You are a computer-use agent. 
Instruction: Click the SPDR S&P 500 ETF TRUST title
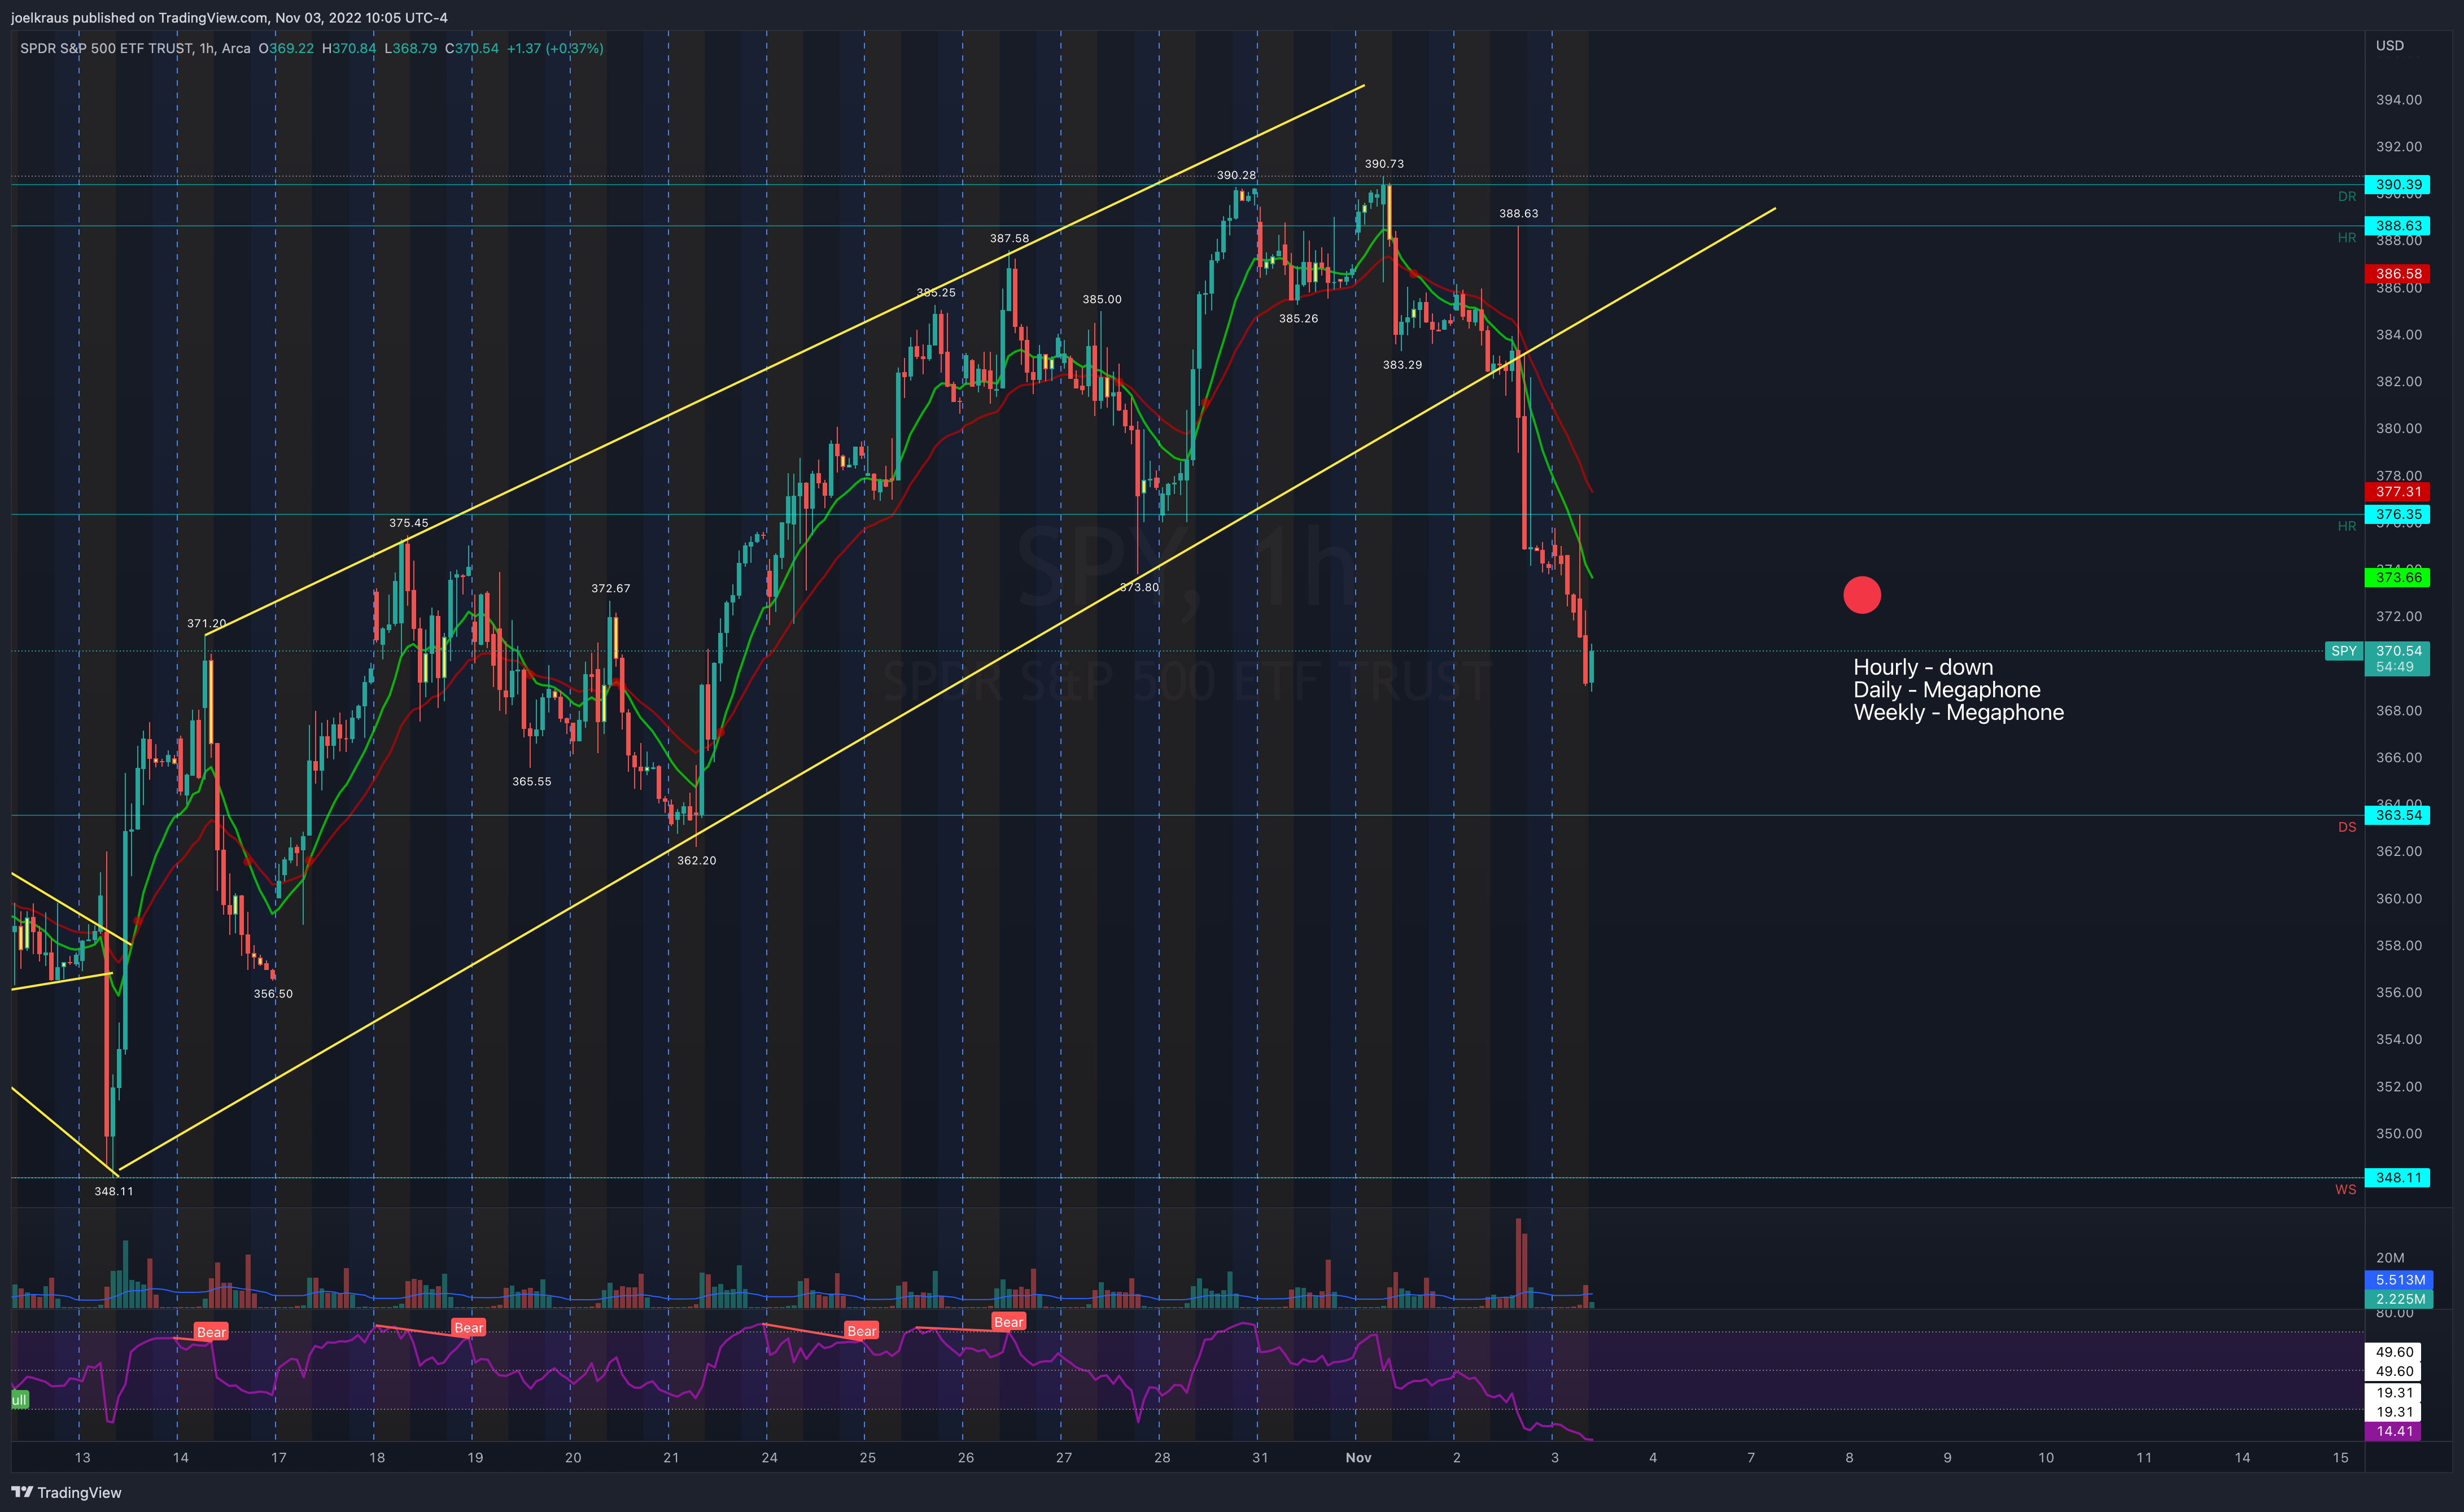(105, 48)
